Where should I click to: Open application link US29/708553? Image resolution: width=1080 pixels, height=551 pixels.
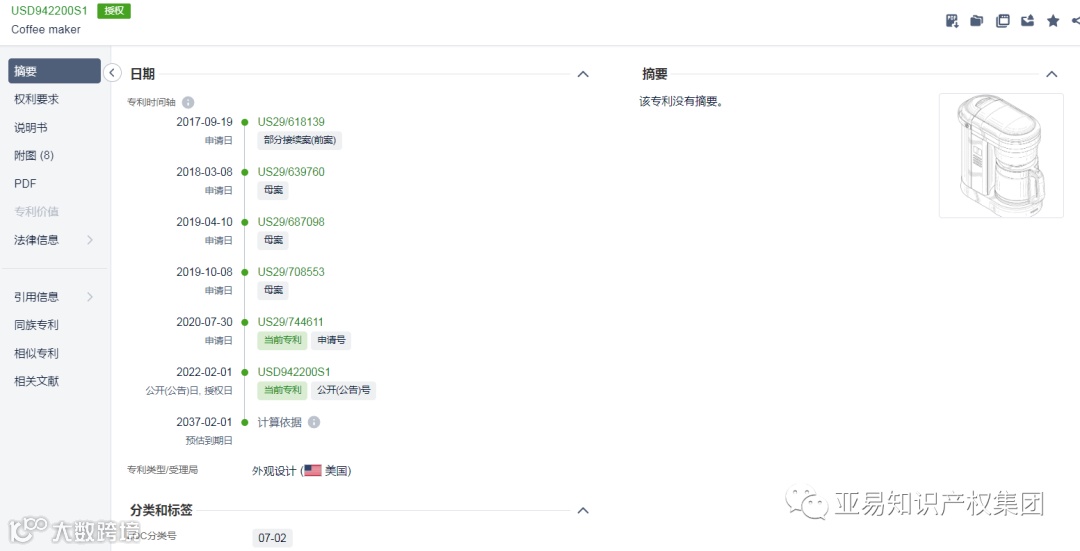pyautogui.click(x=291, y=271)
